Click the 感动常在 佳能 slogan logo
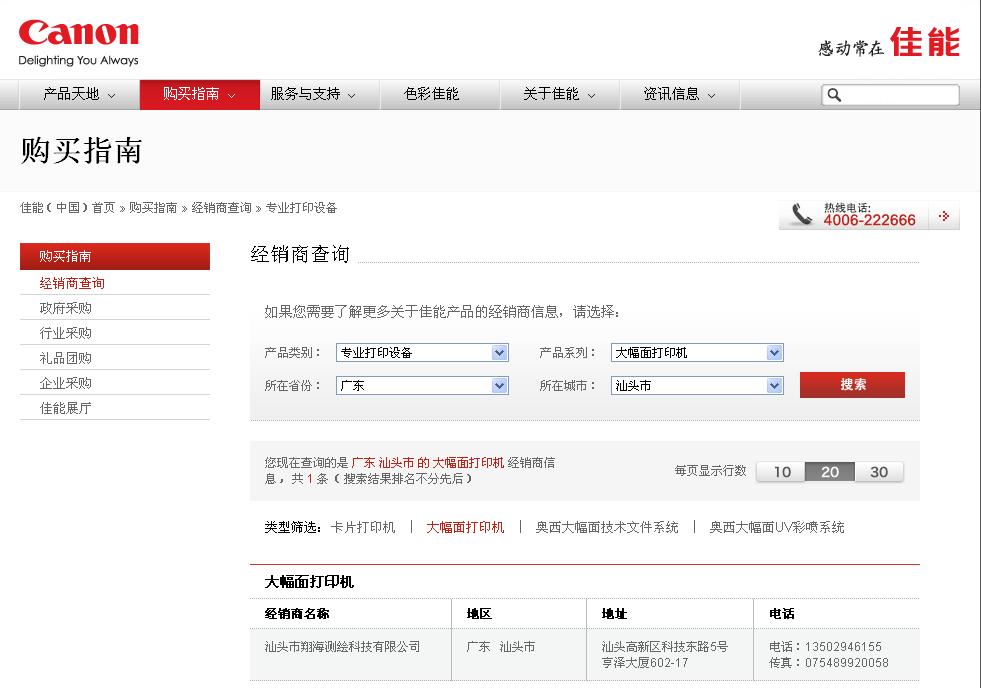981x688 pixels. tap(888, 43)
